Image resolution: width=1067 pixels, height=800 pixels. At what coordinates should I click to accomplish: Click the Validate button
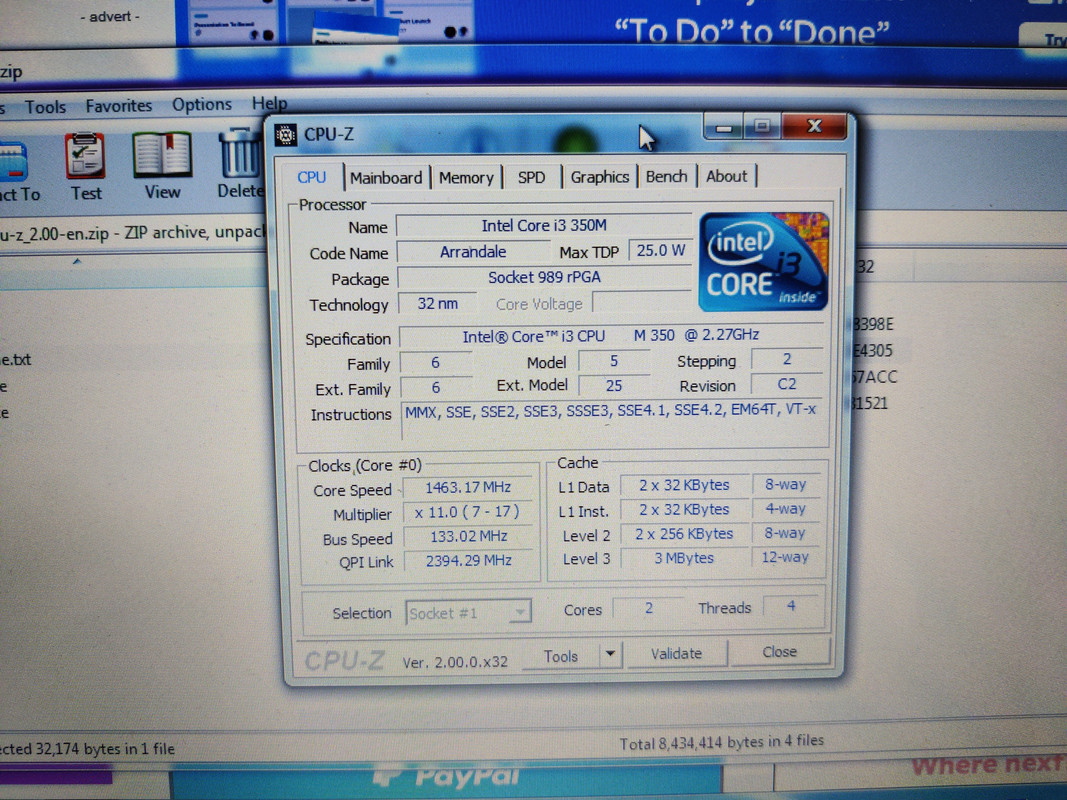676,654
